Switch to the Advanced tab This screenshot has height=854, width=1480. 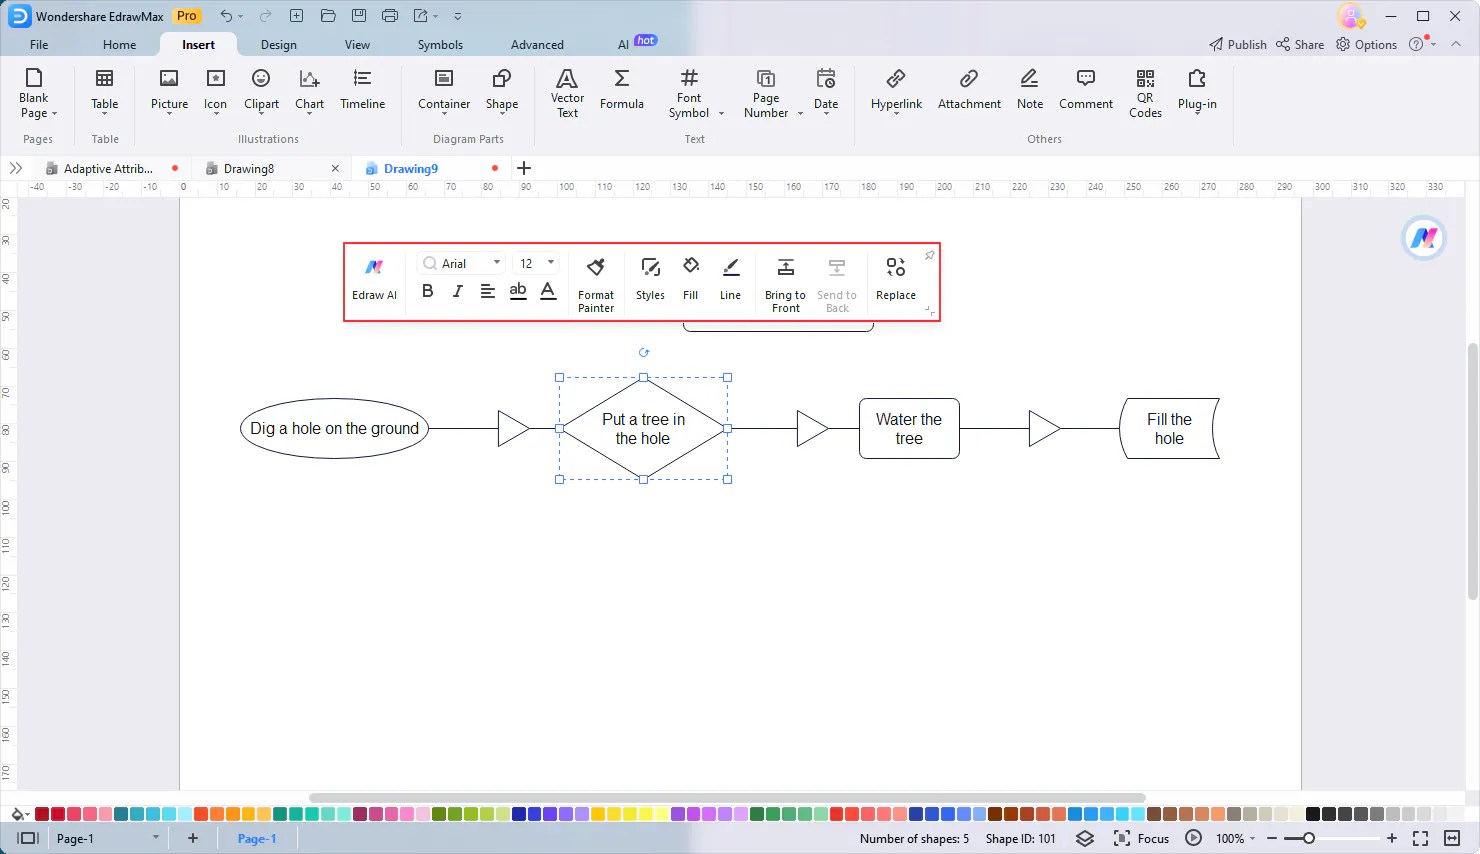click(537, 44)
